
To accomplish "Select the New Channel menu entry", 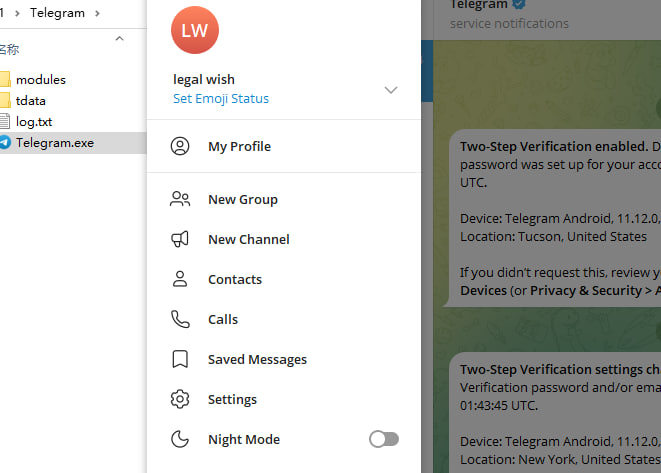I will (x=248, y=239).
